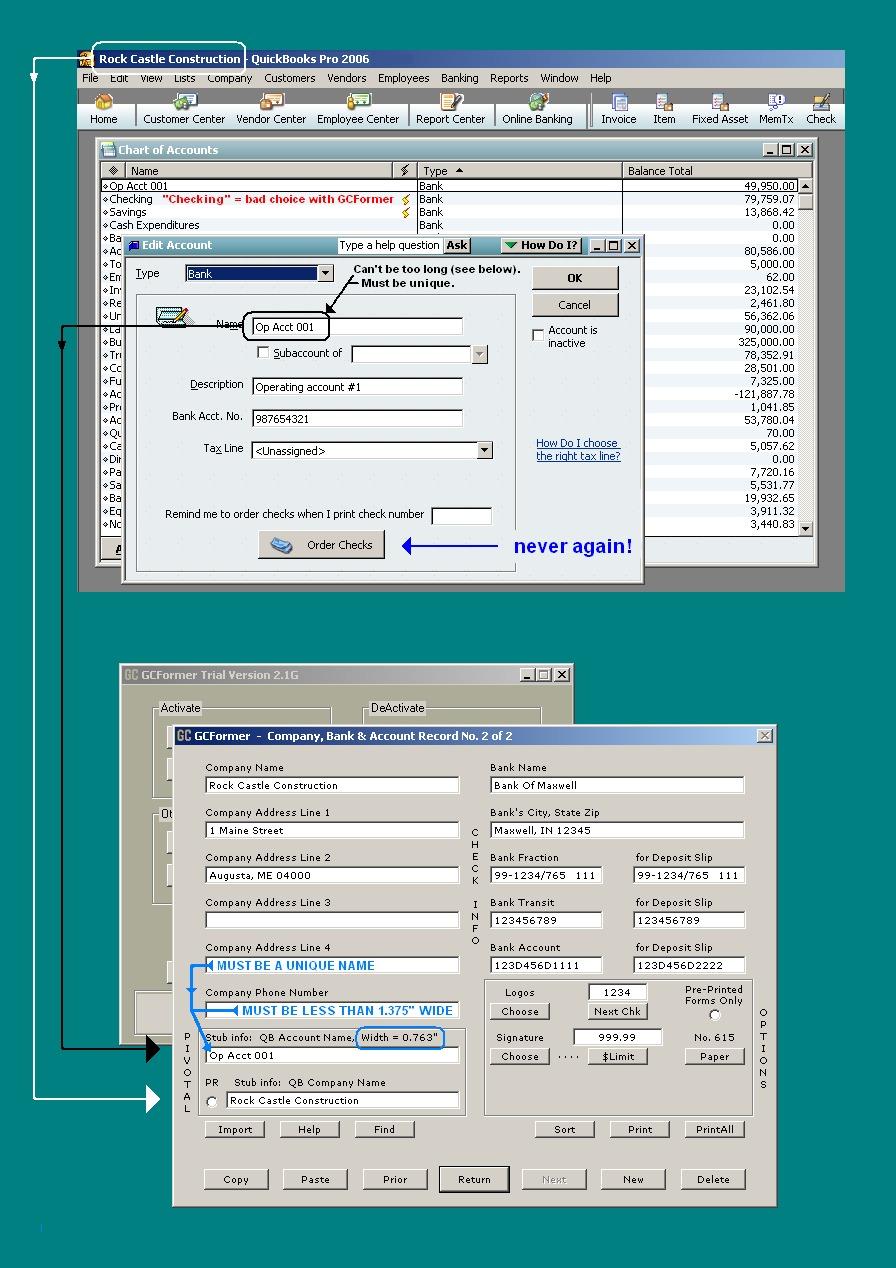Click OK in Edit Account dialog
This screenshot has width=896, height=1268.
tap(575, 278)
